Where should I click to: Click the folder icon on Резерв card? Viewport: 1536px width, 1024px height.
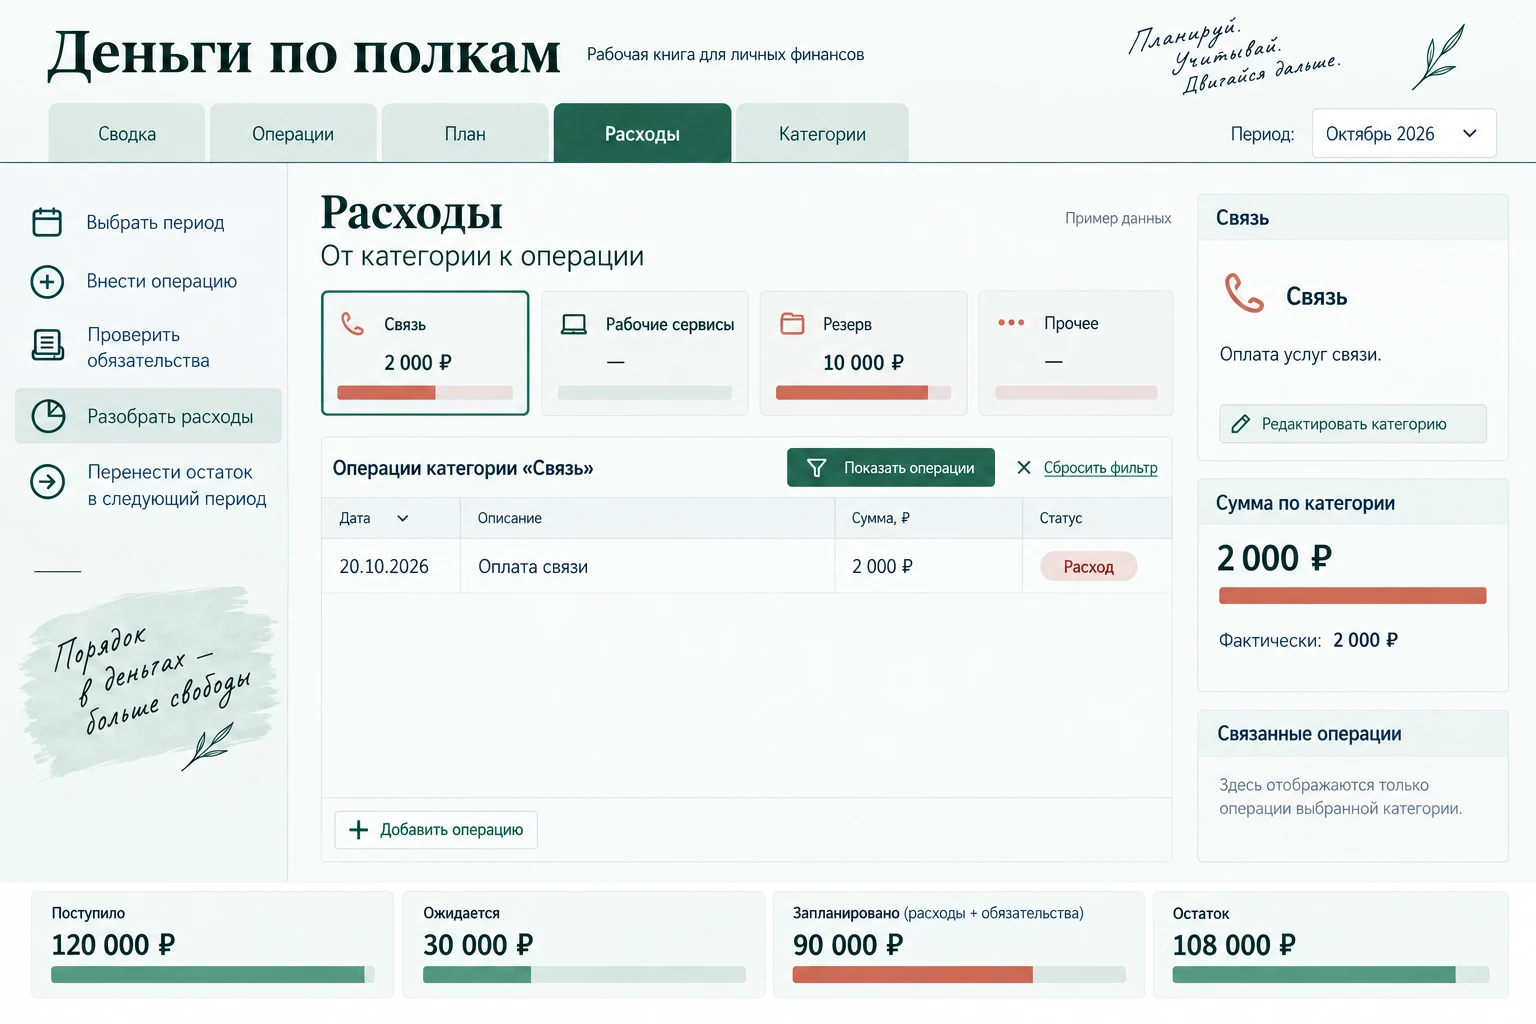click(x=792, y=324)
